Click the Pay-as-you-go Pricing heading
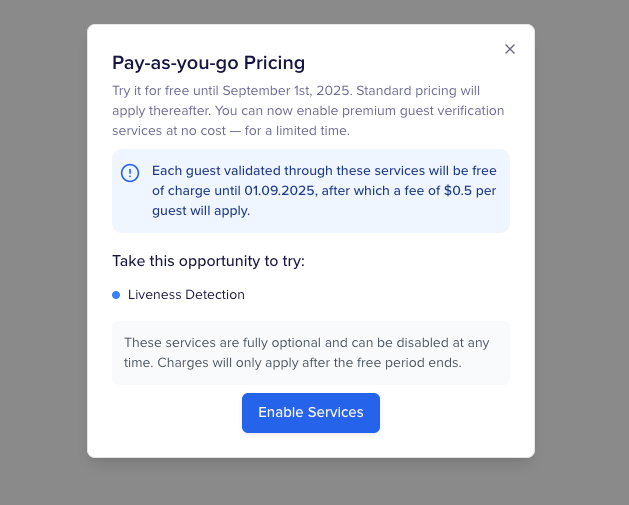The width and height of the screenshot is (629, 505). (x=208, y=63)
